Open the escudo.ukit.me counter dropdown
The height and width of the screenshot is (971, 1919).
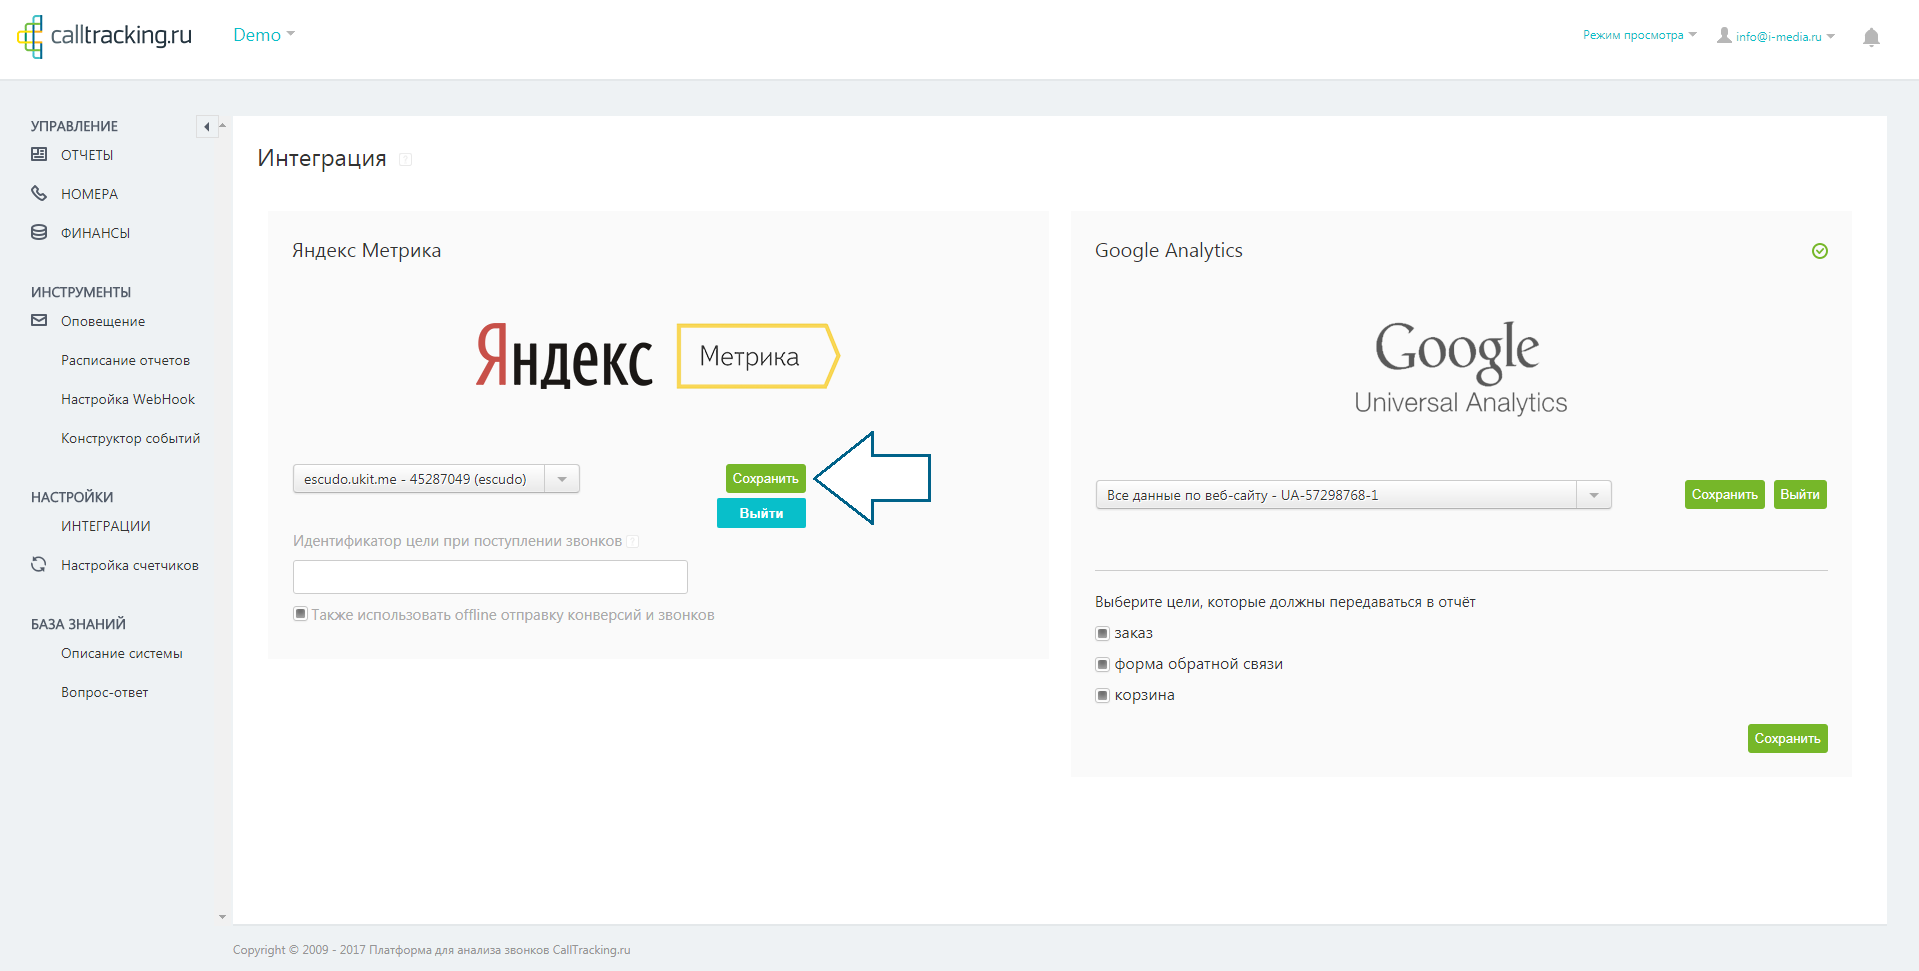pos(436,479)
